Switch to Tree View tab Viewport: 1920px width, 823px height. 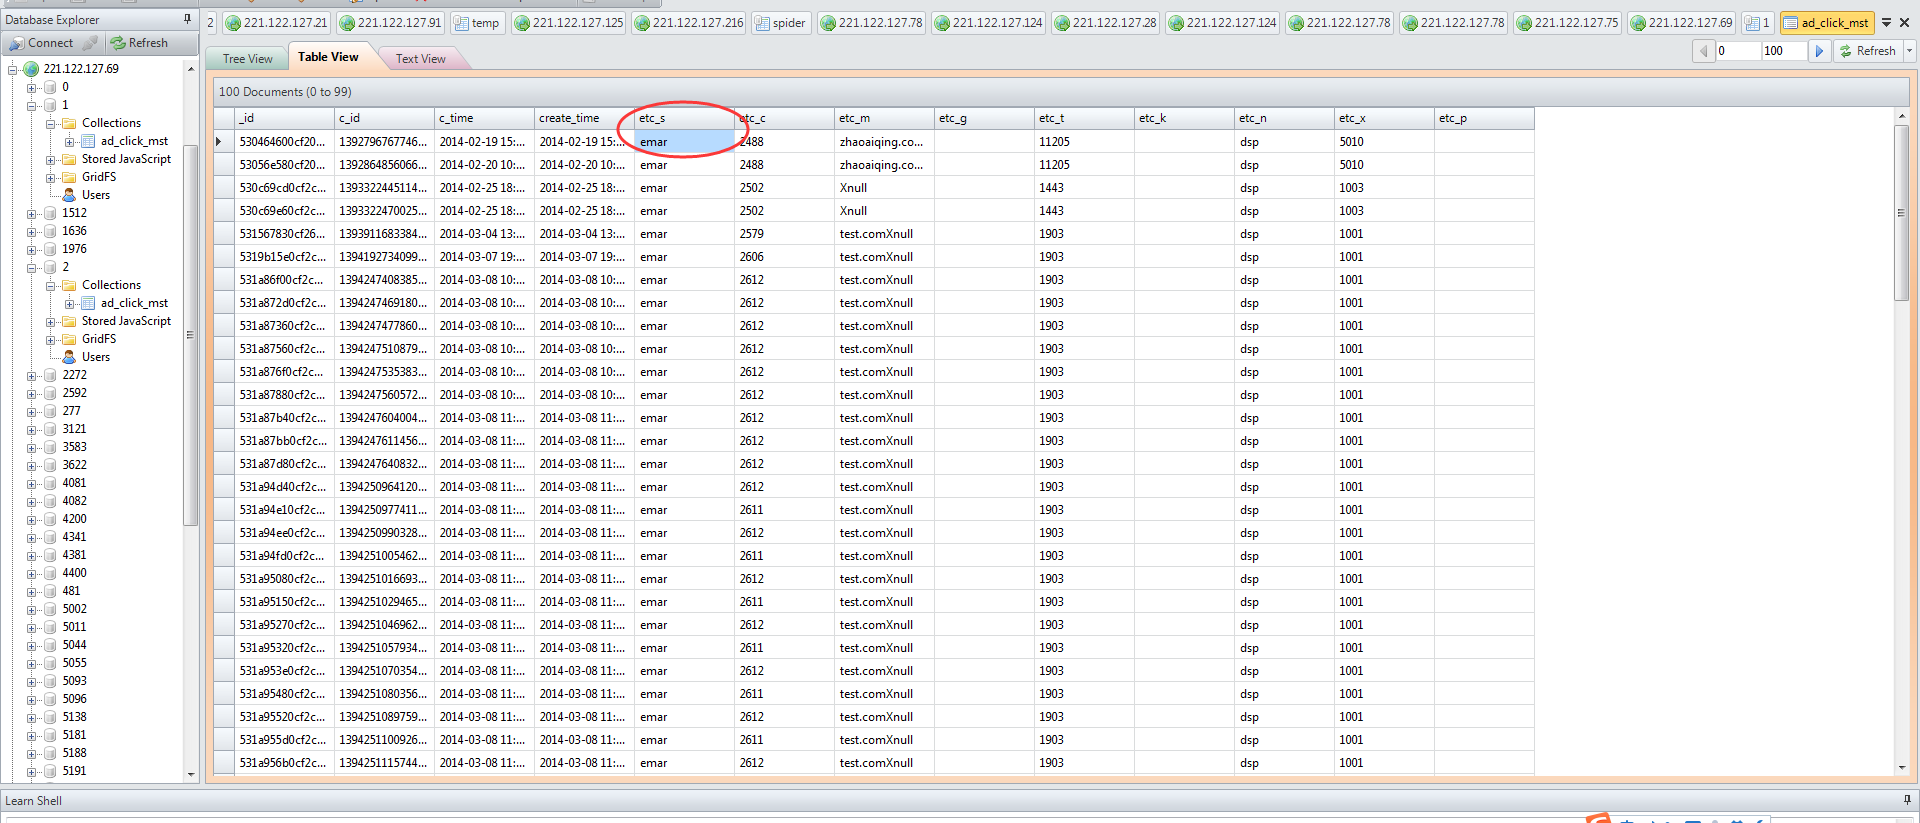[x=247, y=59]
